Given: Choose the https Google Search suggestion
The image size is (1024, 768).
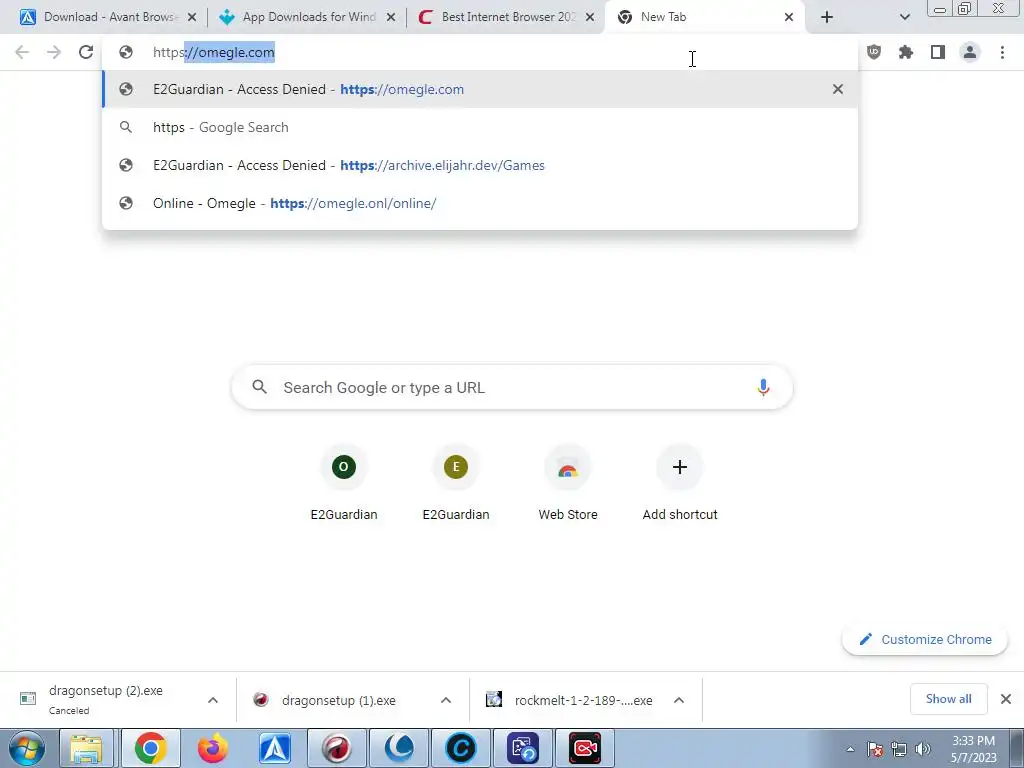Looking at the screenshot, I should click(480, 127).
